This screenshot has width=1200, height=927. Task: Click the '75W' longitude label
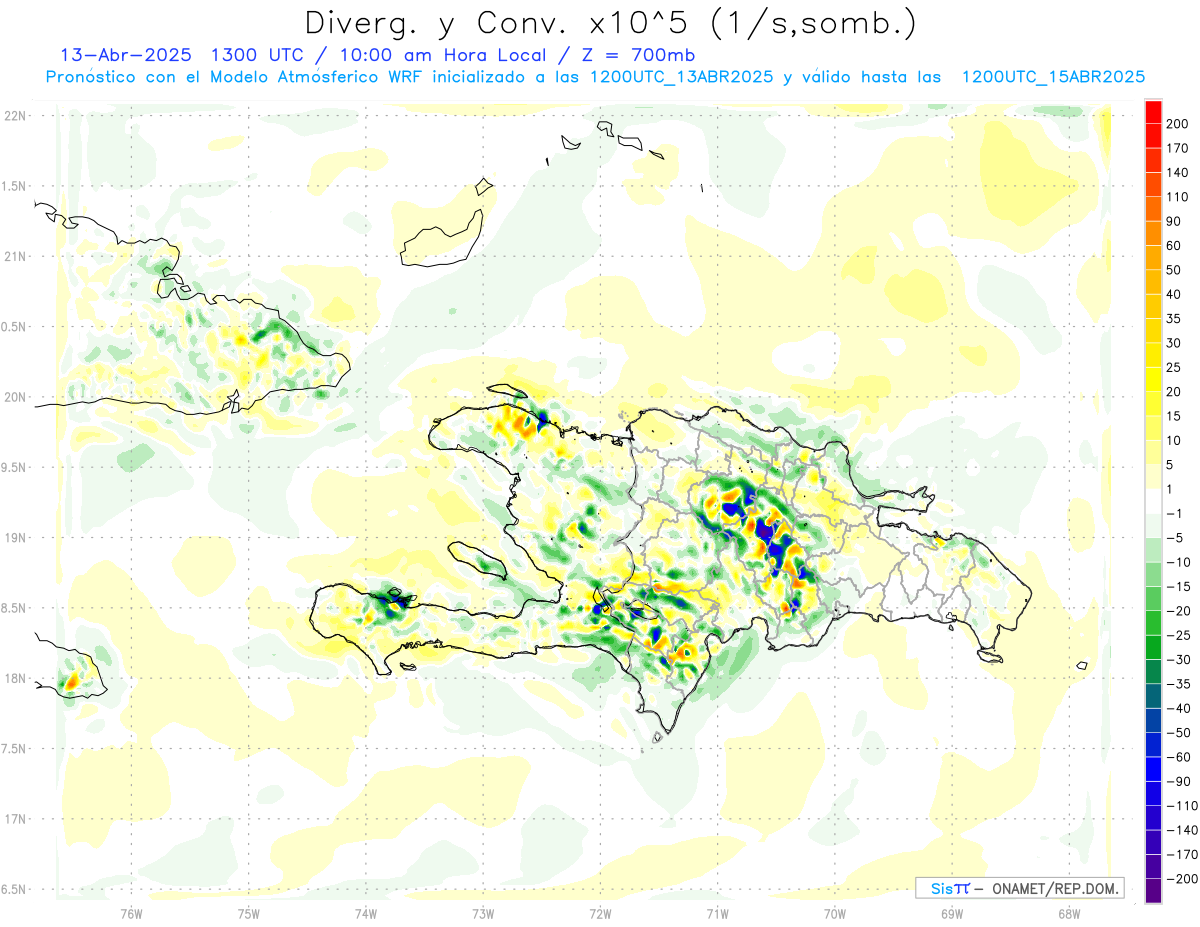click(249, 912)
